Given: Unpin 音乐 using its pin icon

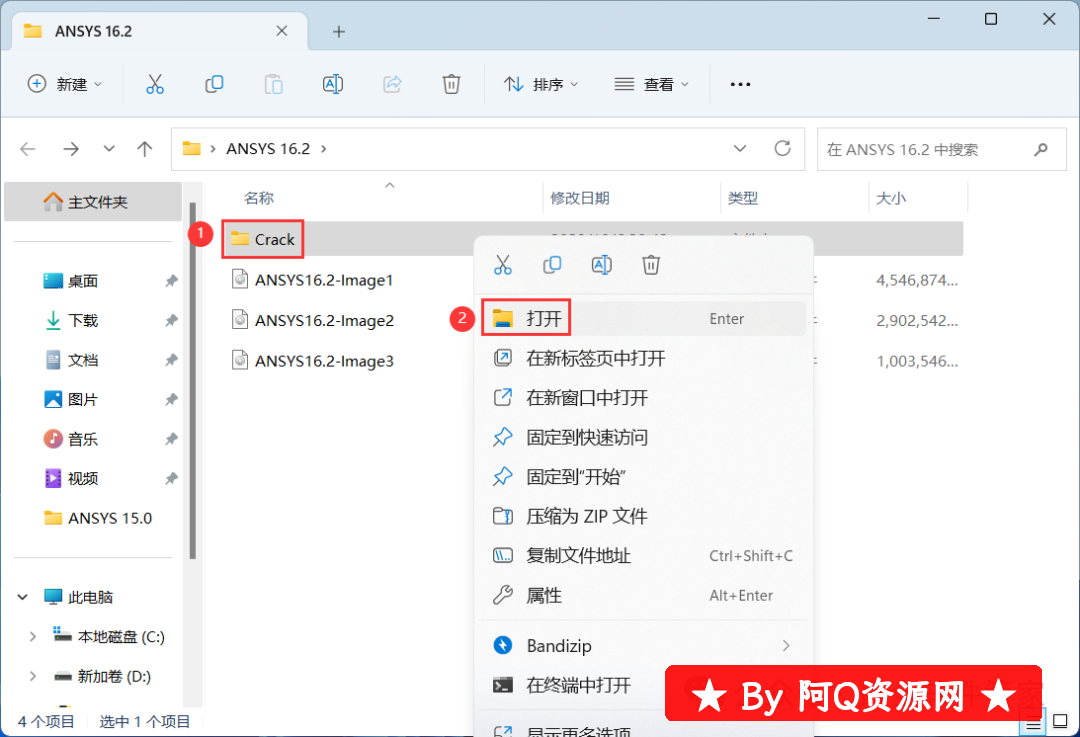Looking at the screenshot, I should coord(172,439).
